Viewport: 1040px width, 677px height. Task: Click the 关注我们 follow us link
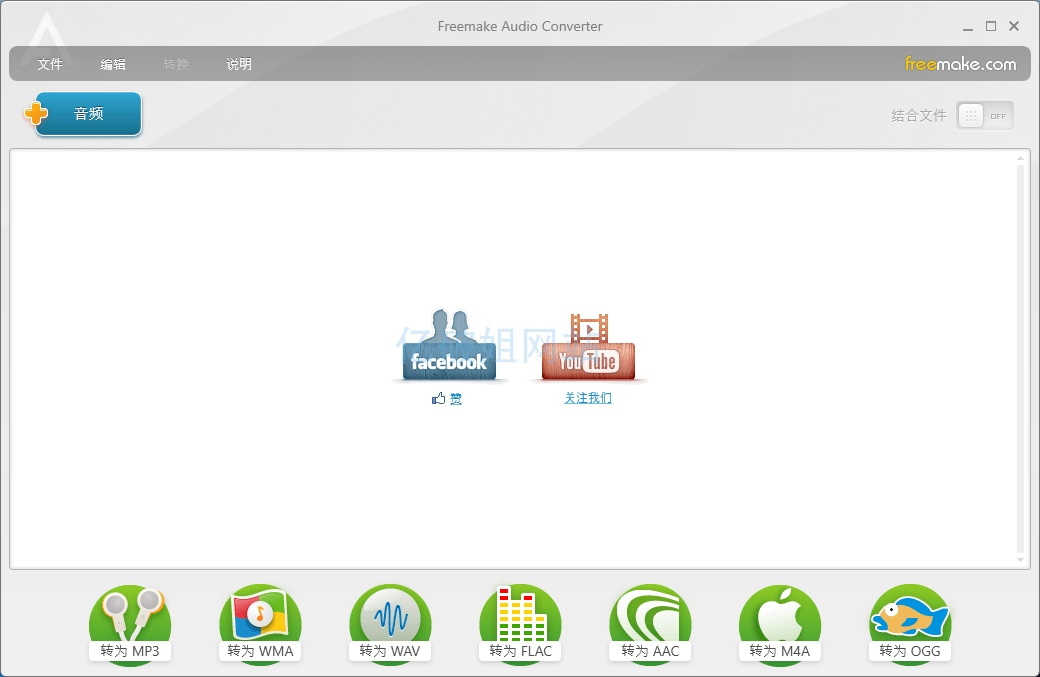click(x=588, y=398)
